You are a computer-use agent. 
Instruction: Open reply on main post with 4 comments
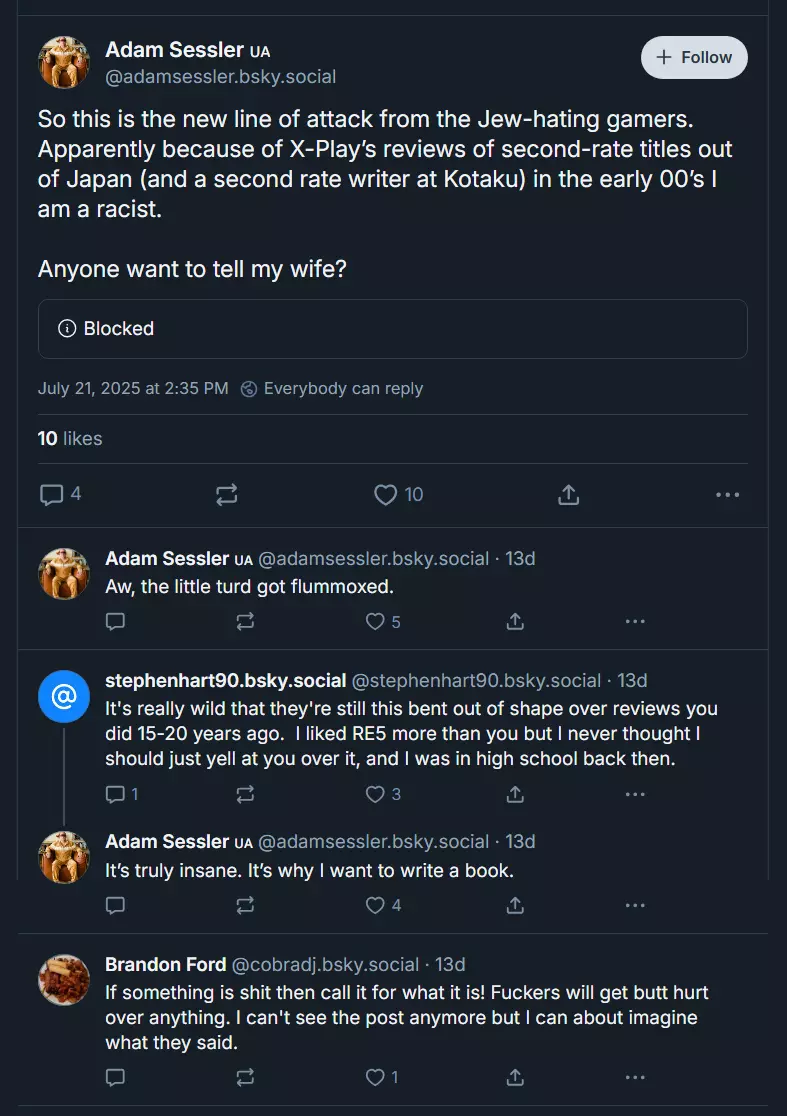60,494
